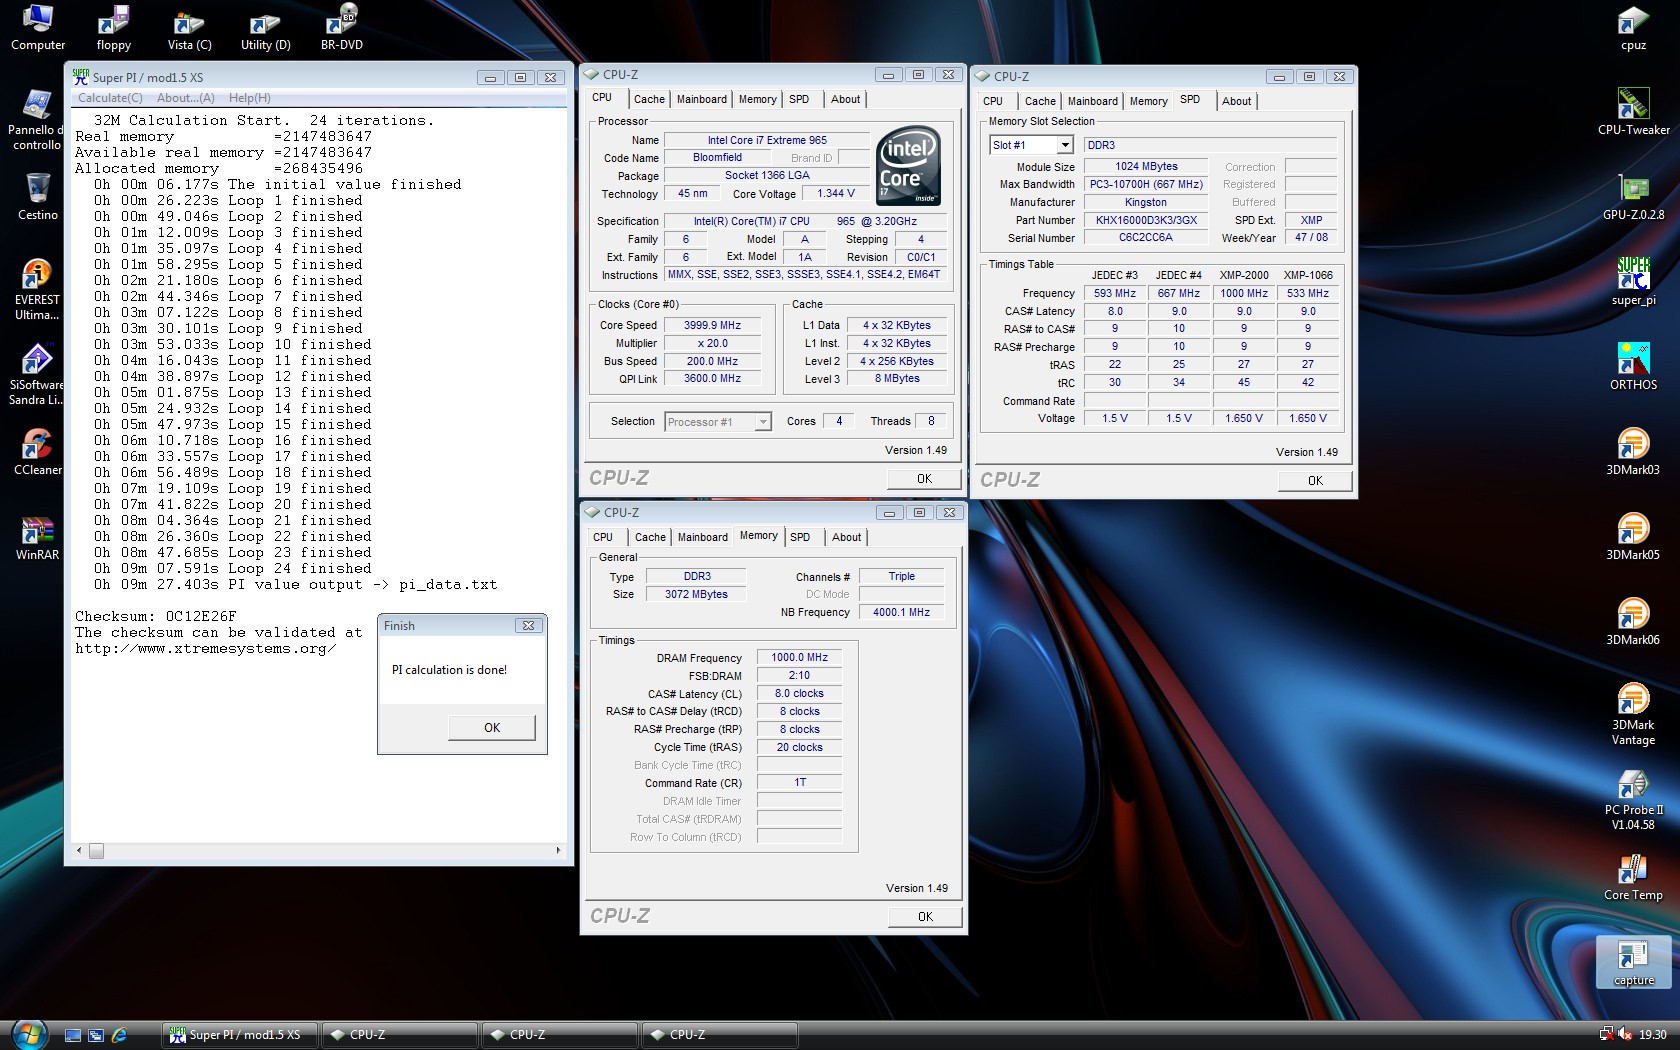Click the Windows Start orb
Viewport: 1680px width, 1050px height.
point(28,1033)
